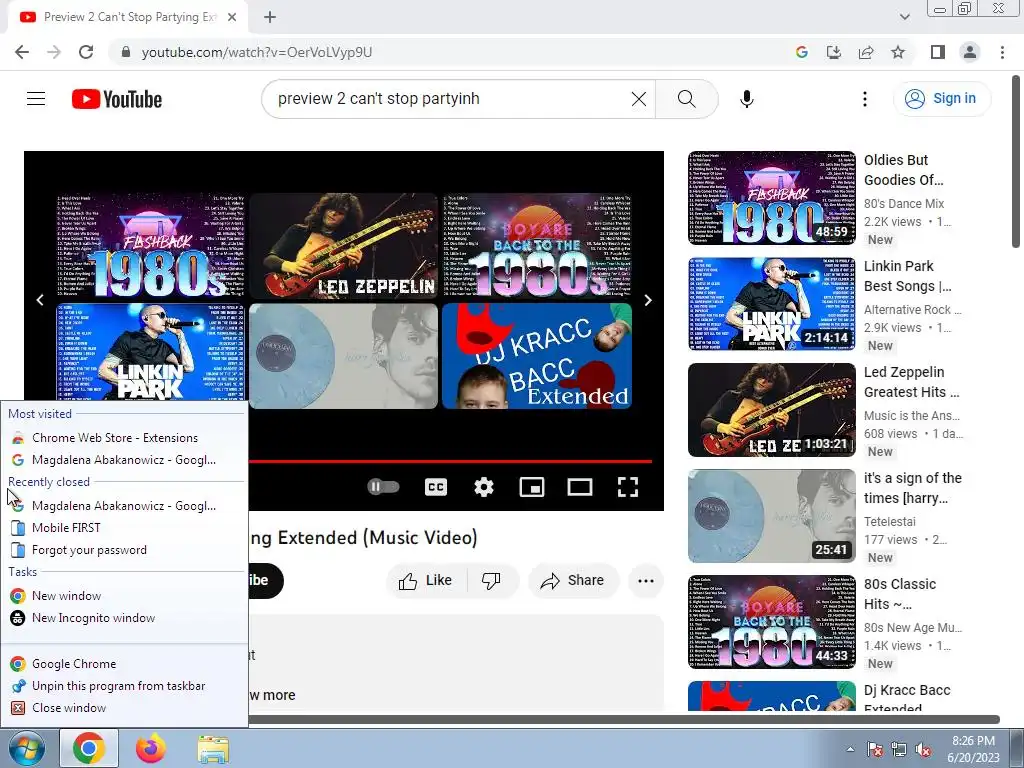The height and width of the screenshot is (768, 1024).
Task: Click the red video progress bar
Action: (x=451, y=462)
